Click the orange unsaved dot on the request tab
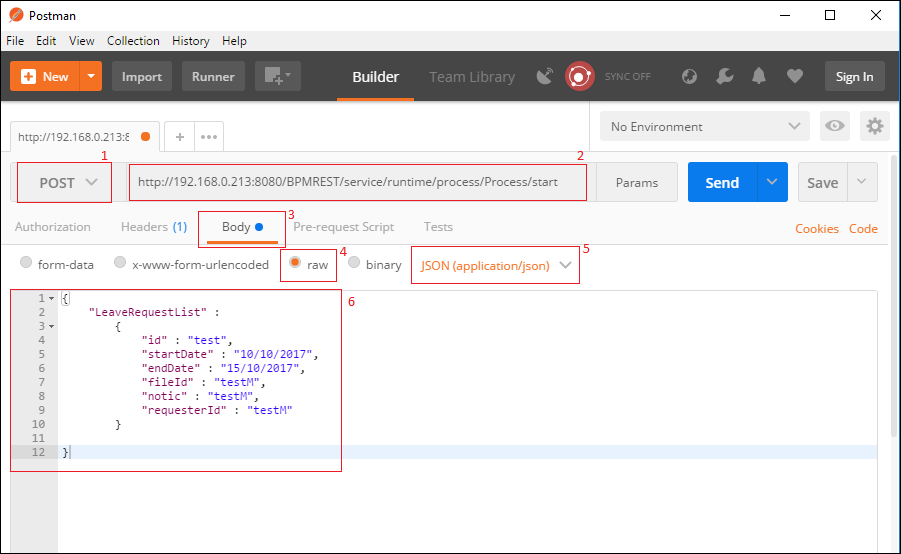This screenshot has width=901, height=554. click(145, 136)
